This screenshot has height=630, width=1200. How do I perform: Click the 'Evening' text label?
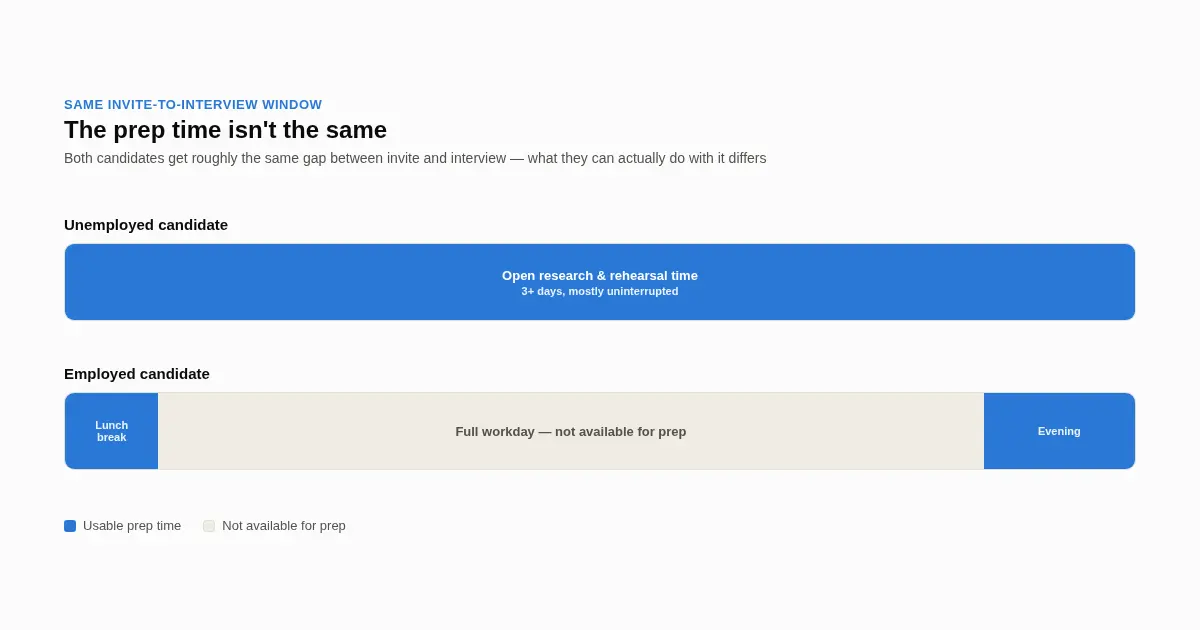(1059, 431)
